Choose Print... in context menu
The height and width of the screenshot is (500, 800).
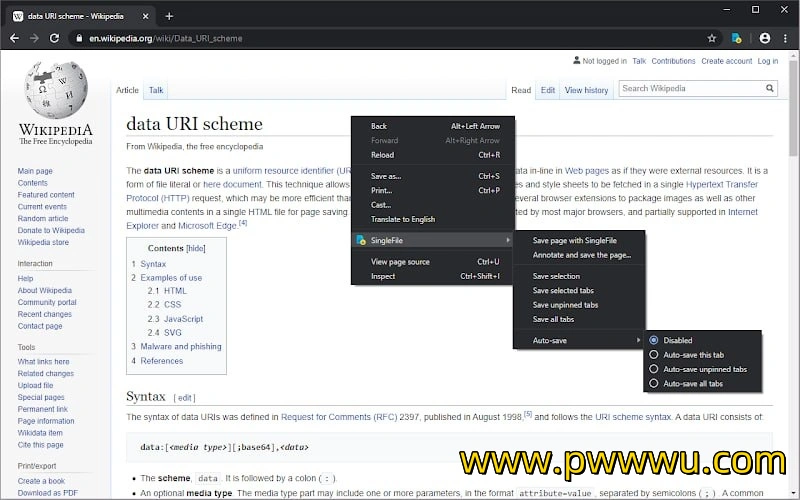(433, 190)
